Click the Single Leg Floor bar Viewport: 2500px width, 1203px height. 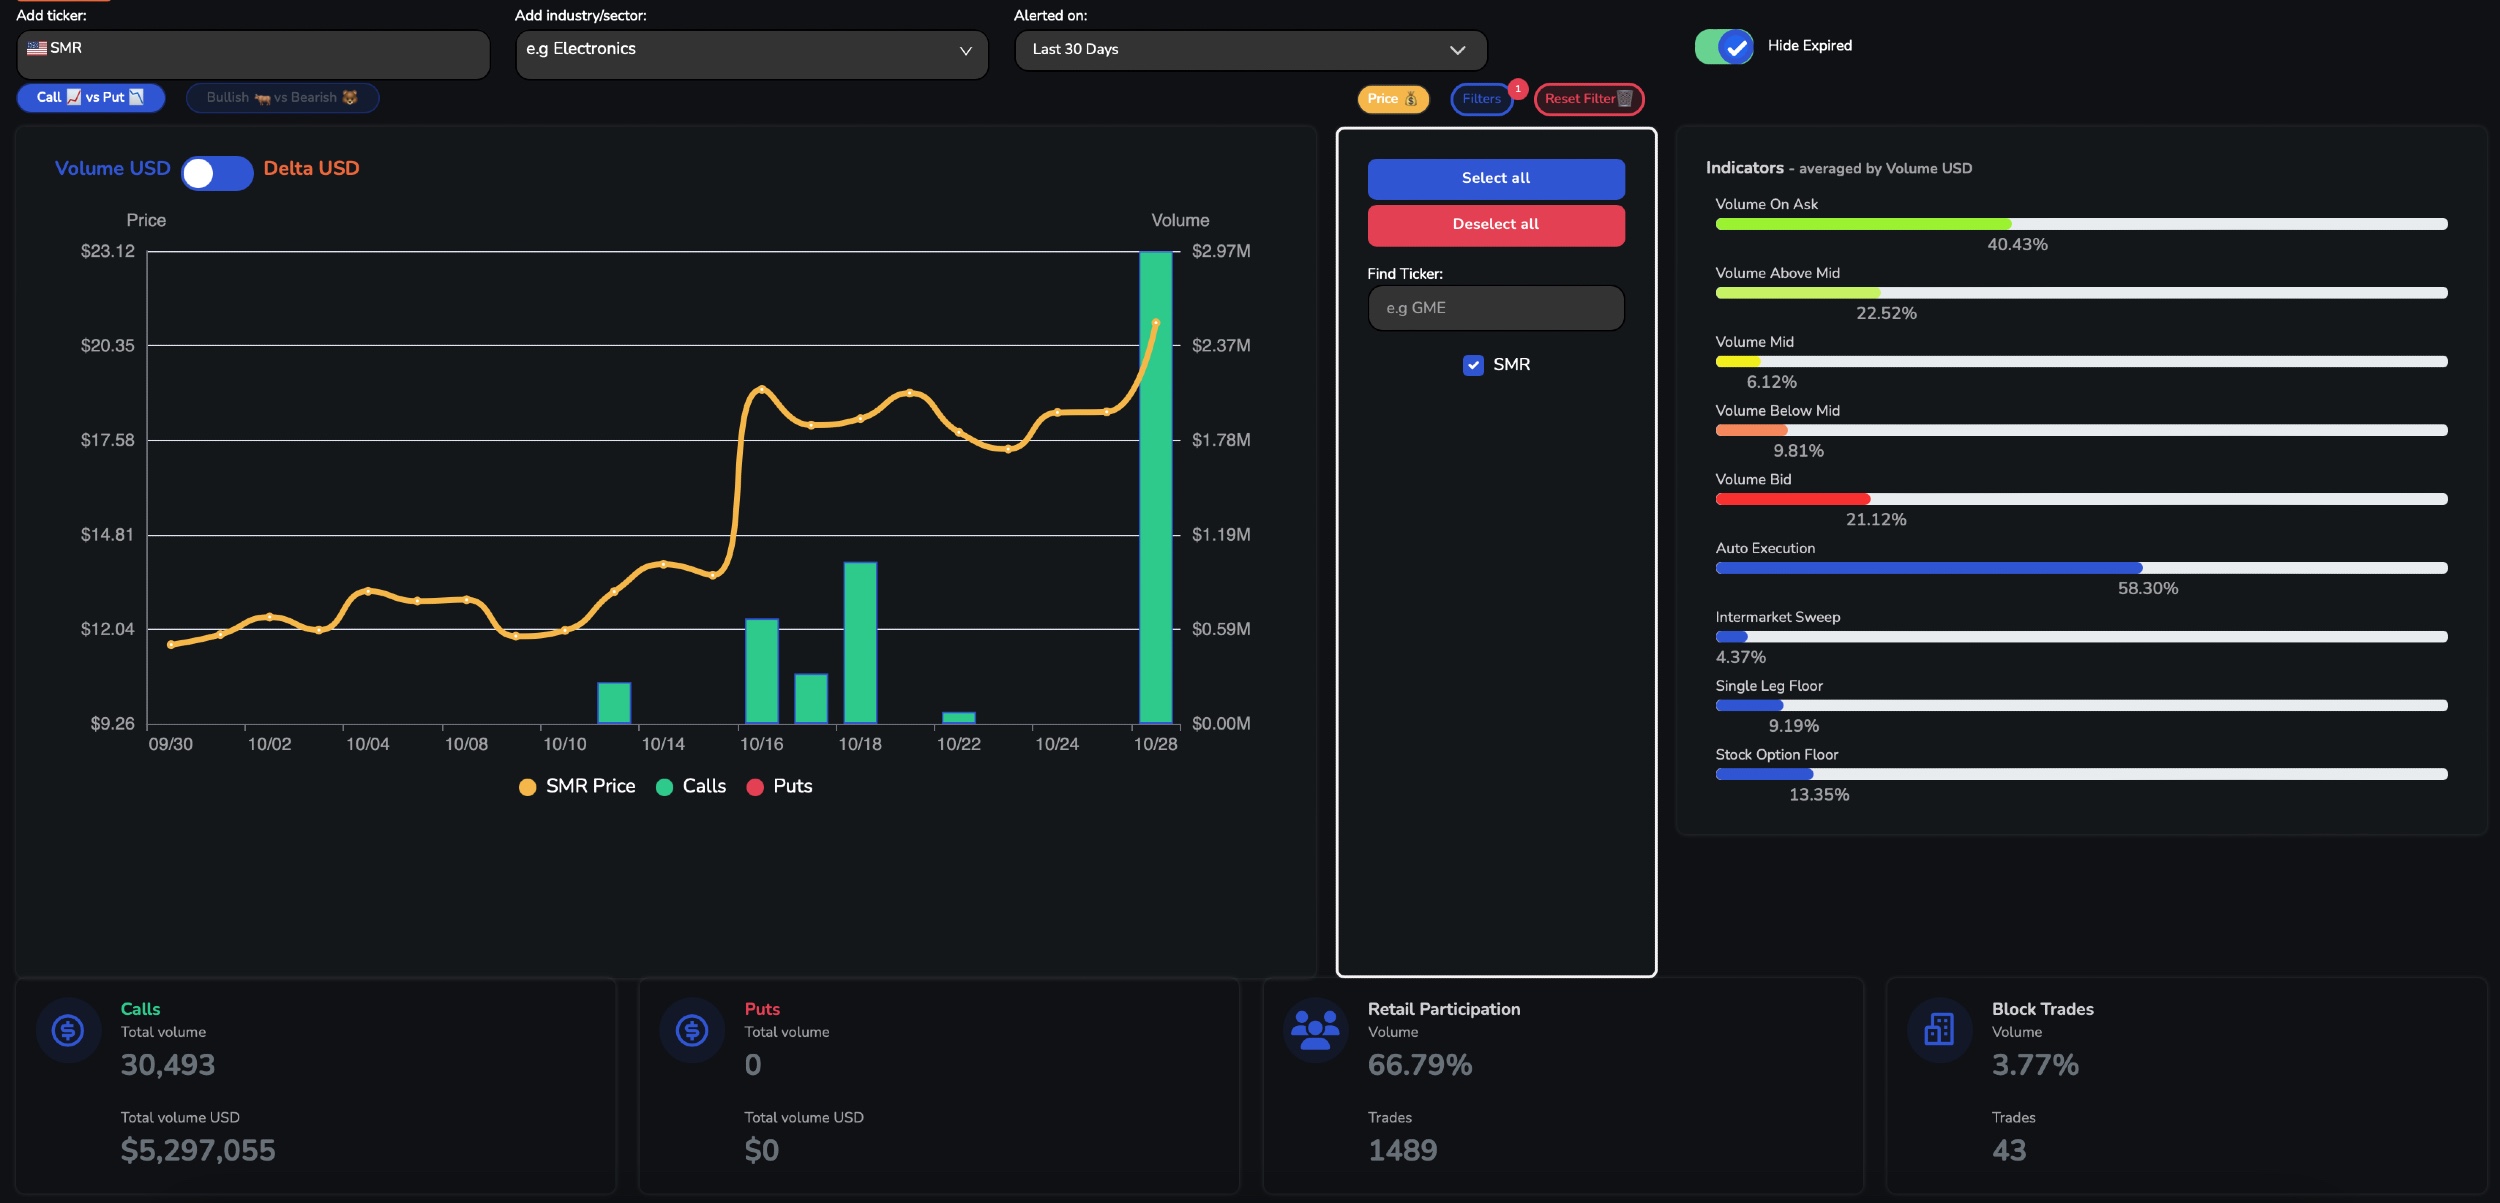pos(2081,706)
